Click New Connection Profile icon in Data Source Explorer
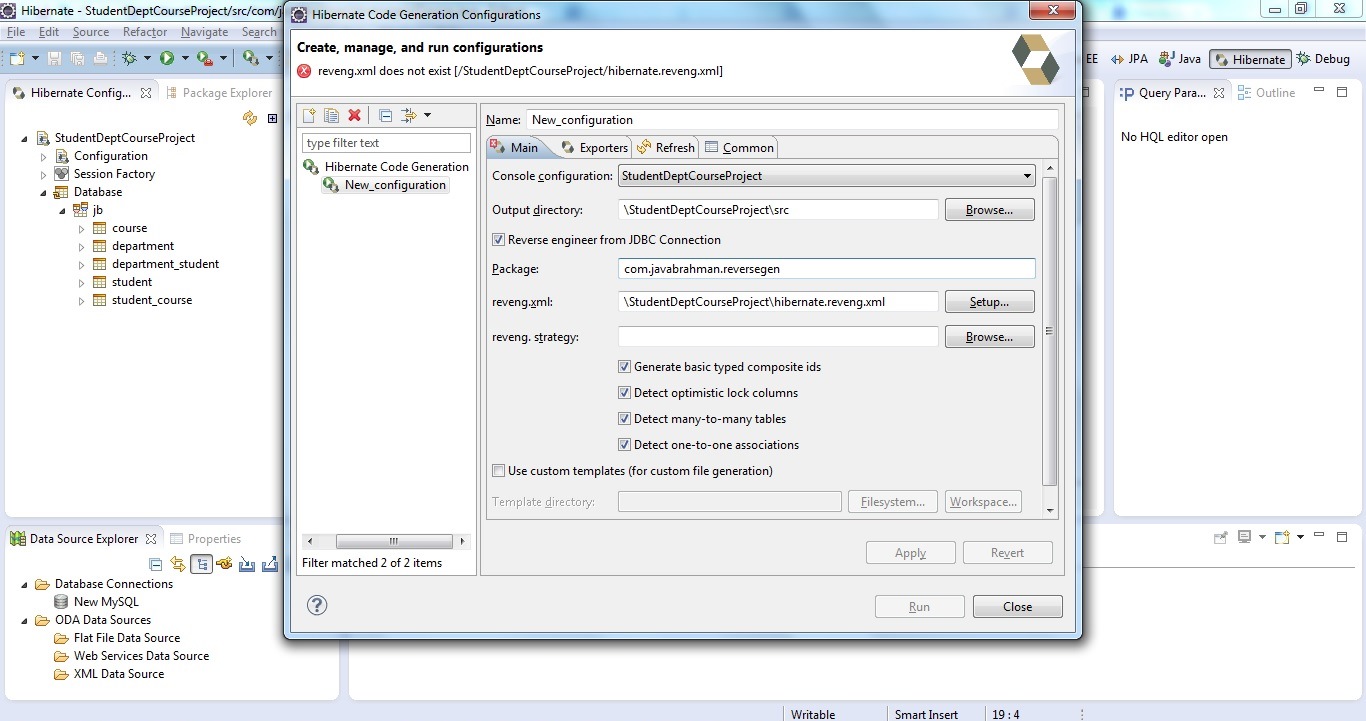This screenshot has width=1366, height=721. pyautogui.click(x=225, y=564)
